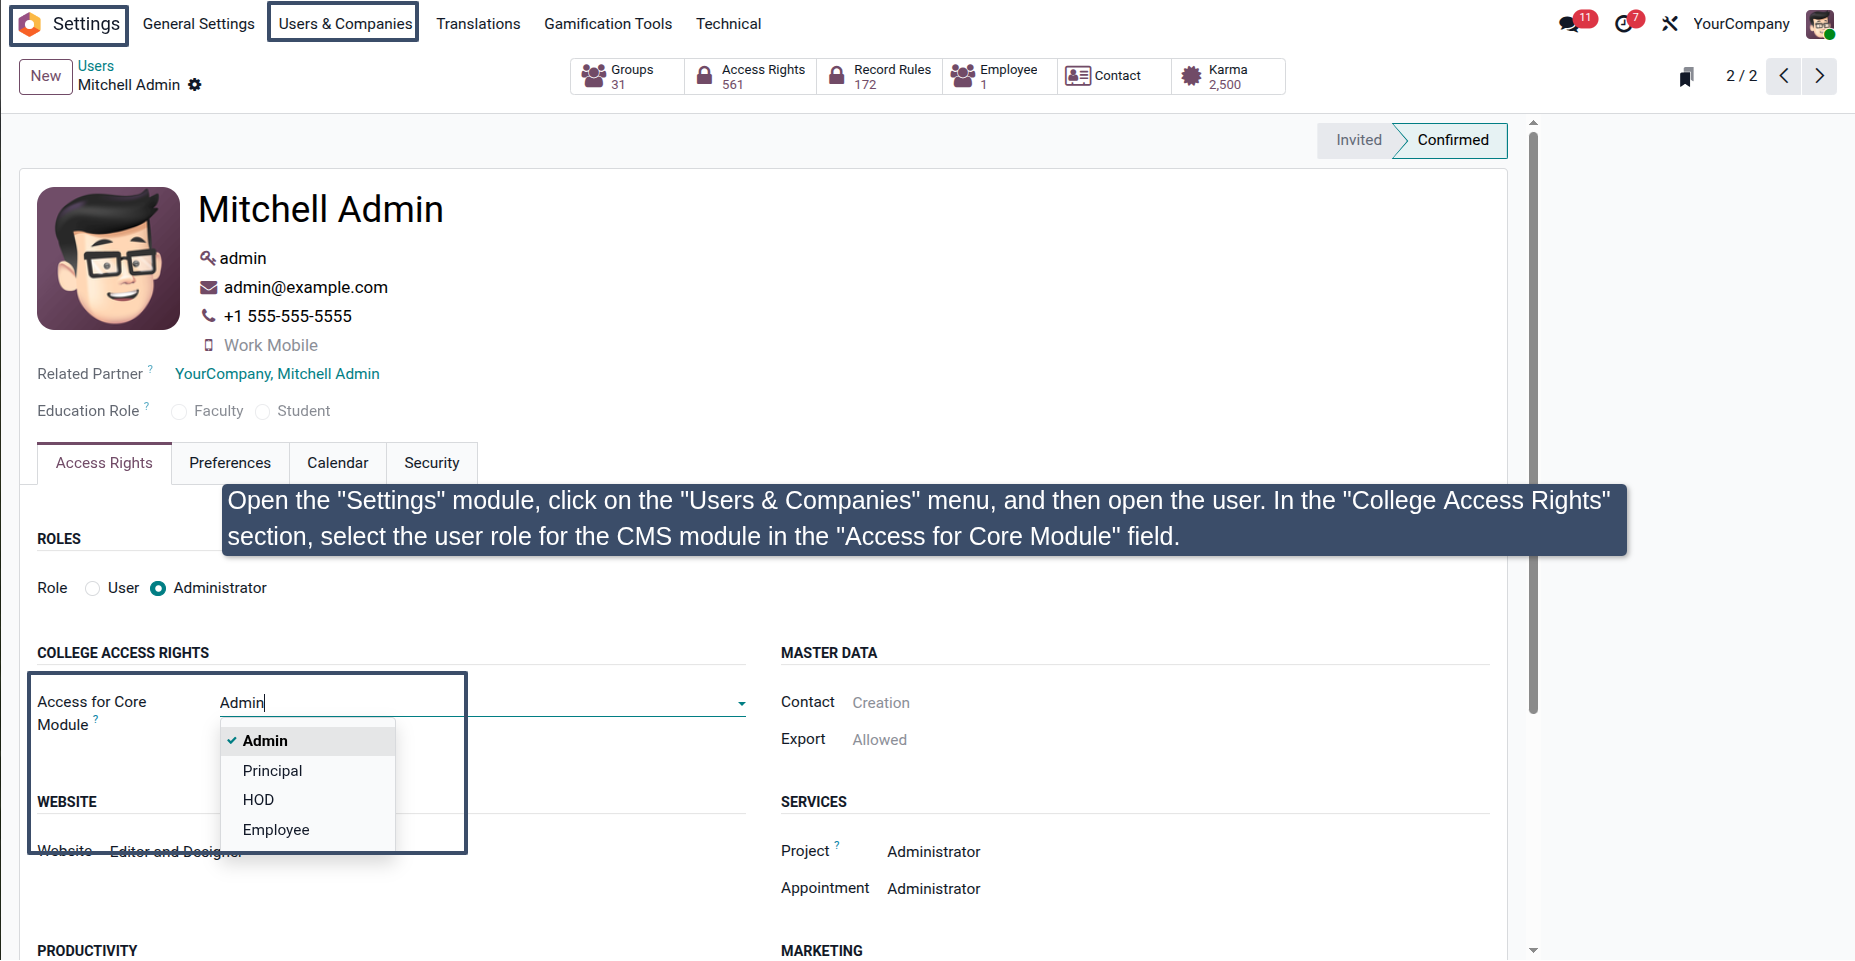Go to next record arrow

1819,76
